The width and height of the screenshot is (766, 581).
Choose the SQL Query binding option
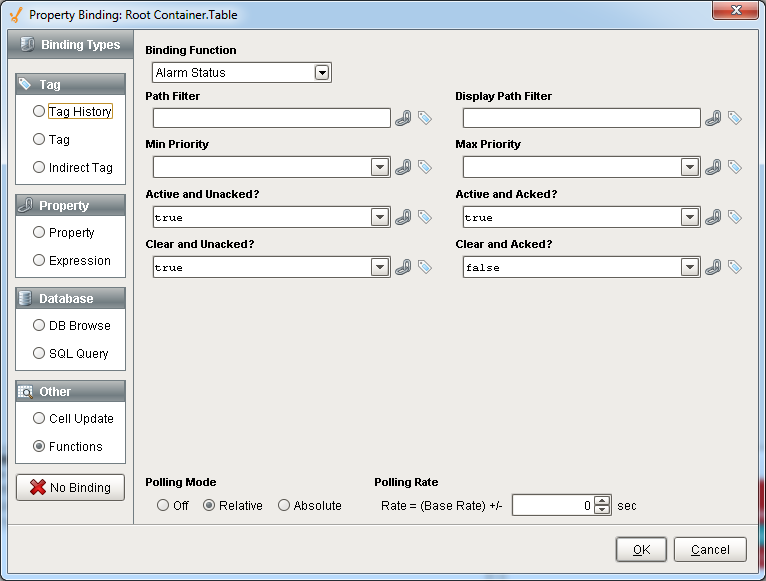[x=40, y=353]
